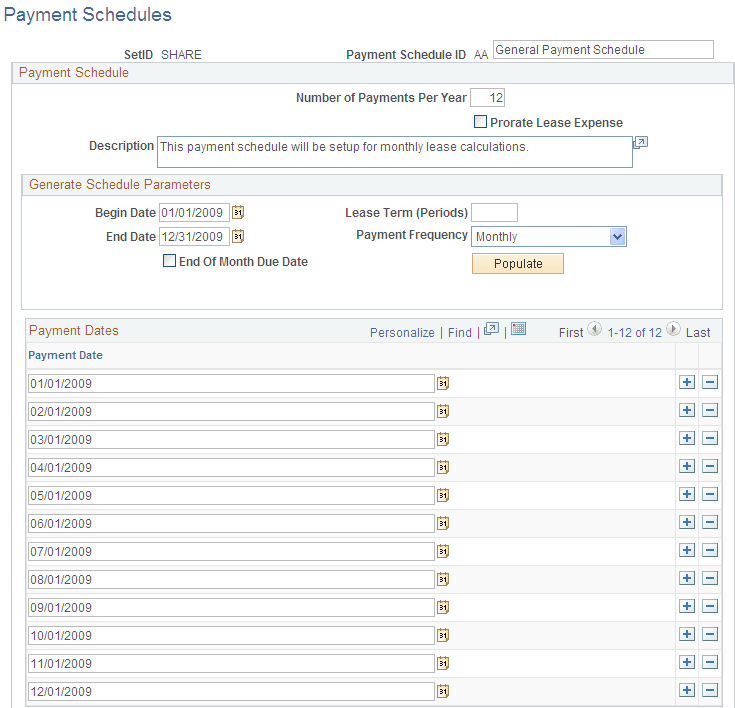Image resolution: width=735 pixels, height=708 pixels.
Task: Add a row after 02/01/2009
Action: coord(687,410)
